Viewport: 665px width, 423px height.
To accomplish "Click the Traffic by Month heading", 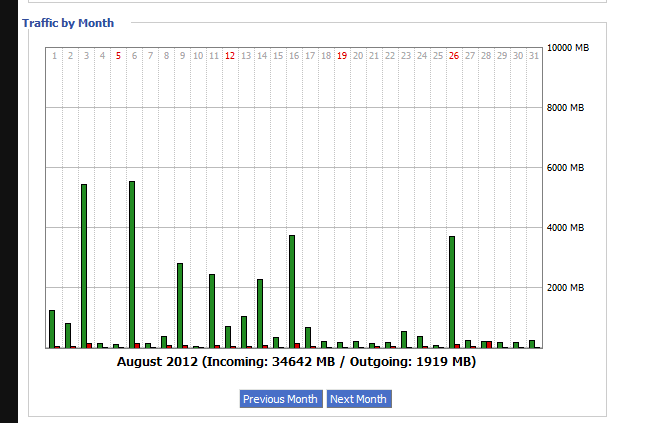I will [x=68, y=22].
